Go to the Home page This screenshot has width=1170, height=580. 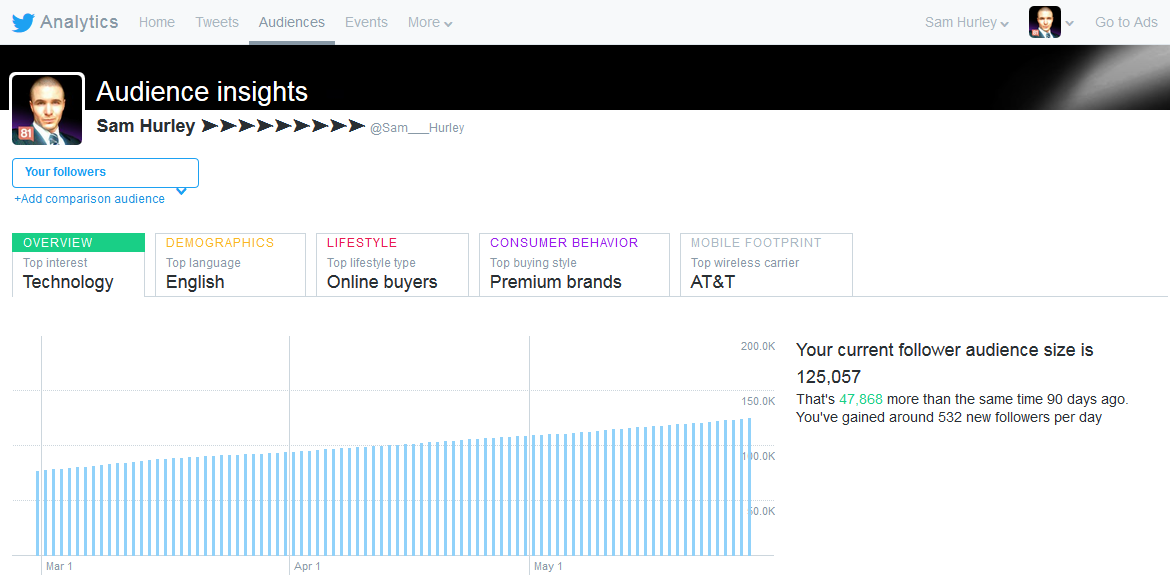[157, 22]
